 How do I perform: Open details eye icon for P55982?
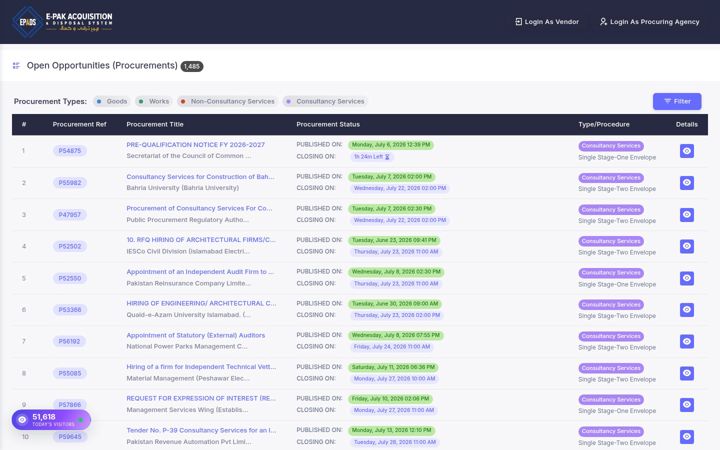coord(686,183)
